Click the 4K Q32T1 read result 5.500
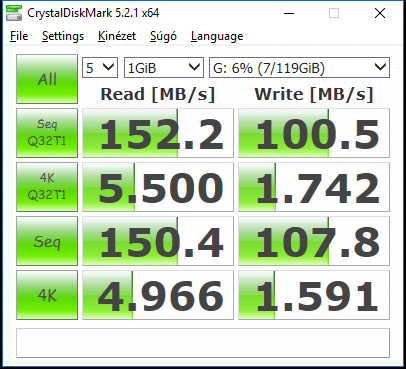 pos(158,187)
